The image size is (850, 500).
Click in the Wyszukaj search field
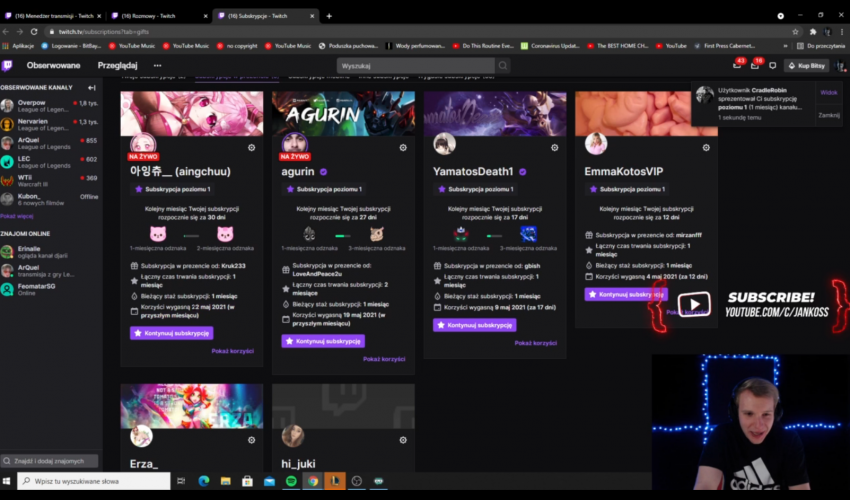pyautogui.click(x=416, y=66)
